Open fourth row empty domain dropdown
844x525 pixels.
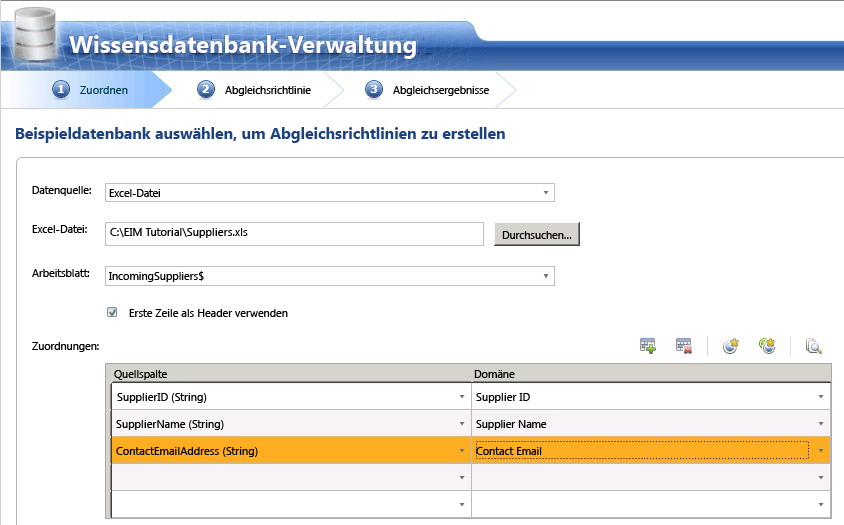pos(821,478)
